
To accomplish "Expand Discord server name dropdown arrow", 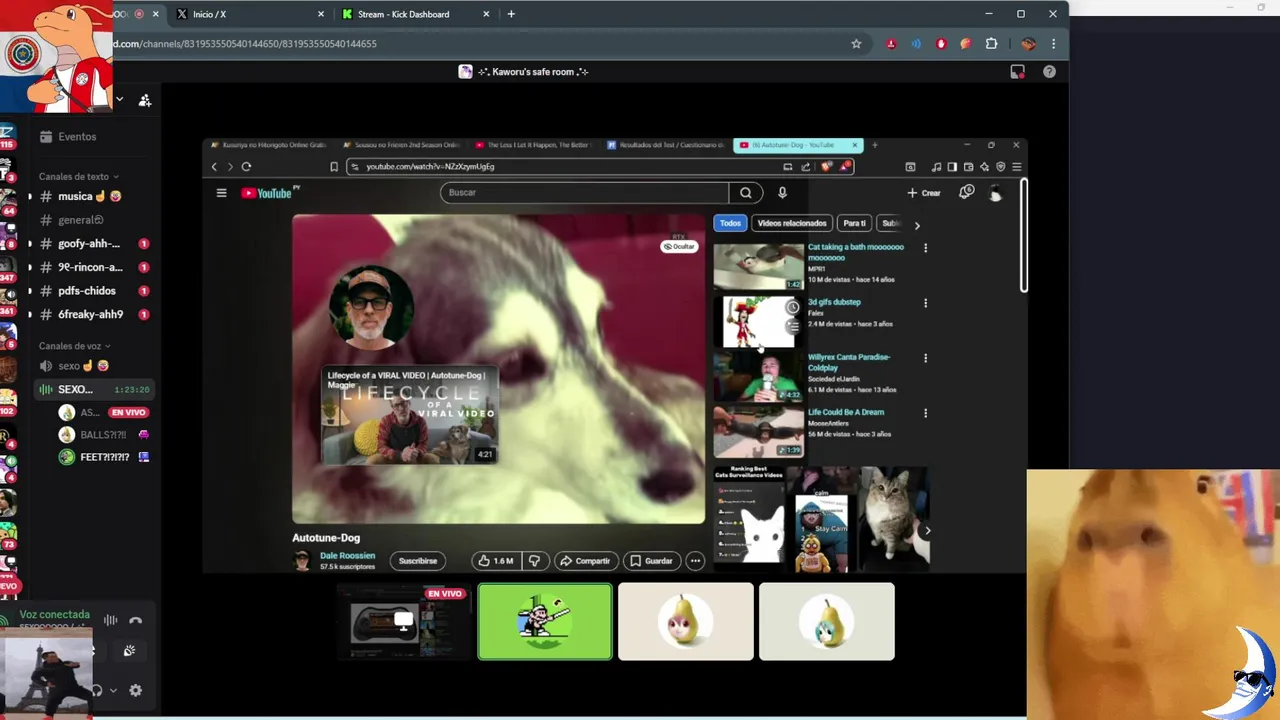I will 119,100.
